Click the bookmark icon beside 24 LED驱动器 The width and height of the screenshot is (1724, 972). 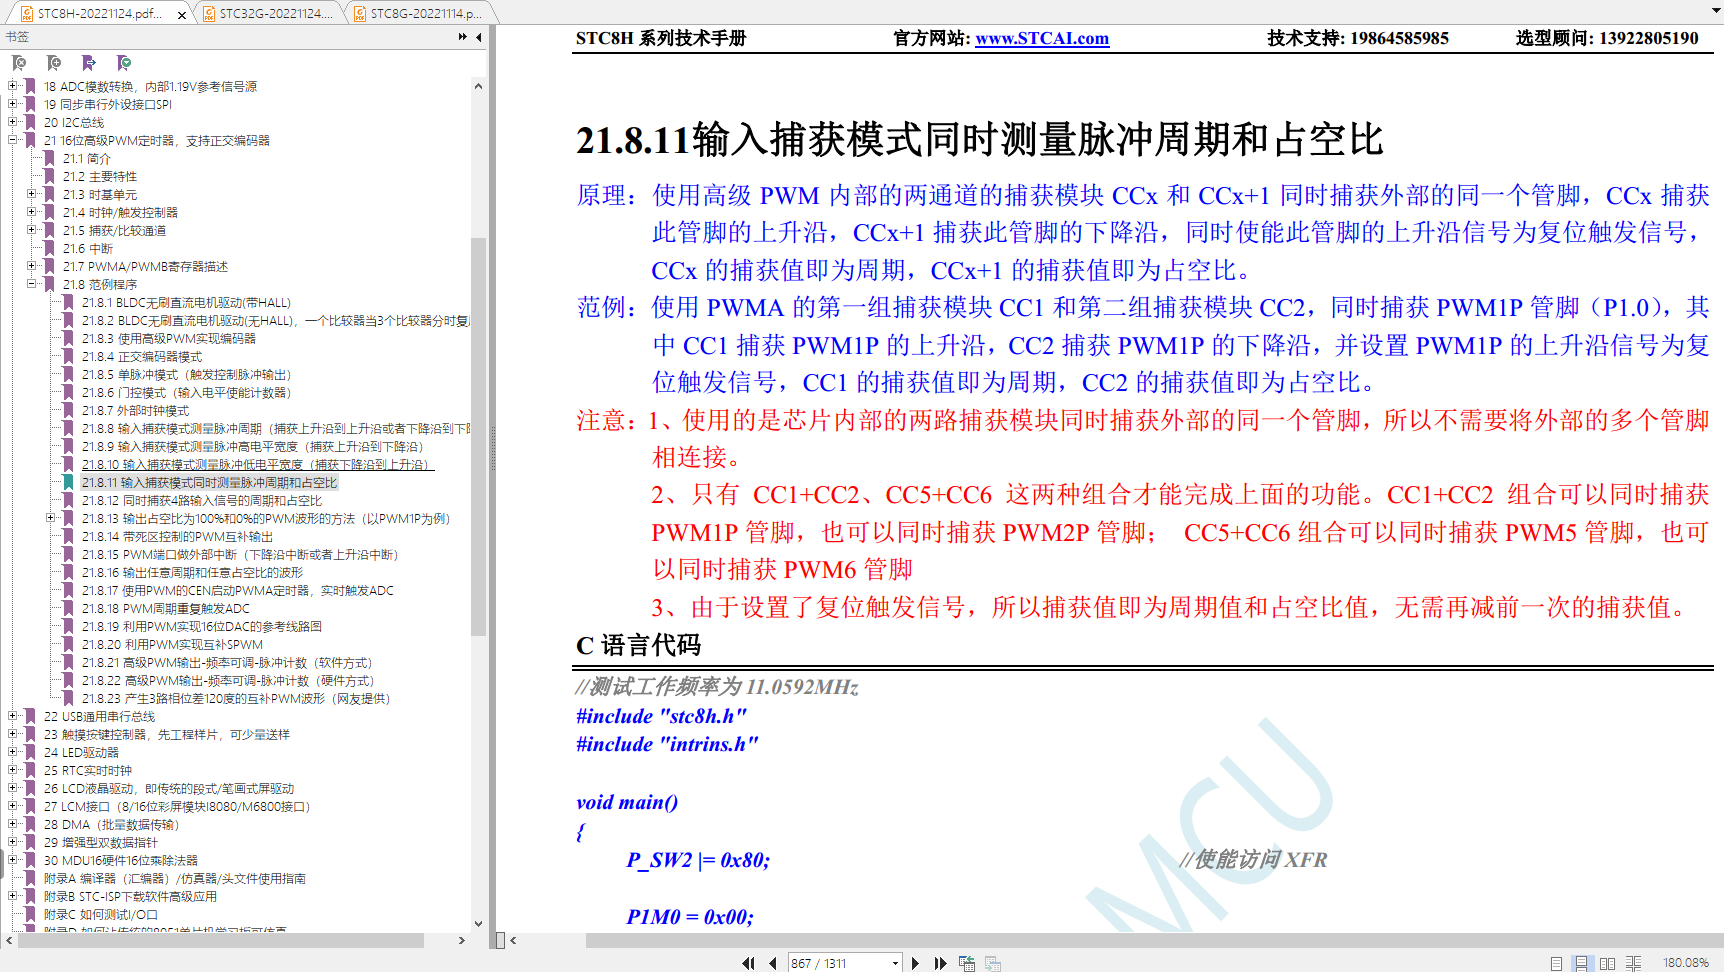(x=30, y=753)
